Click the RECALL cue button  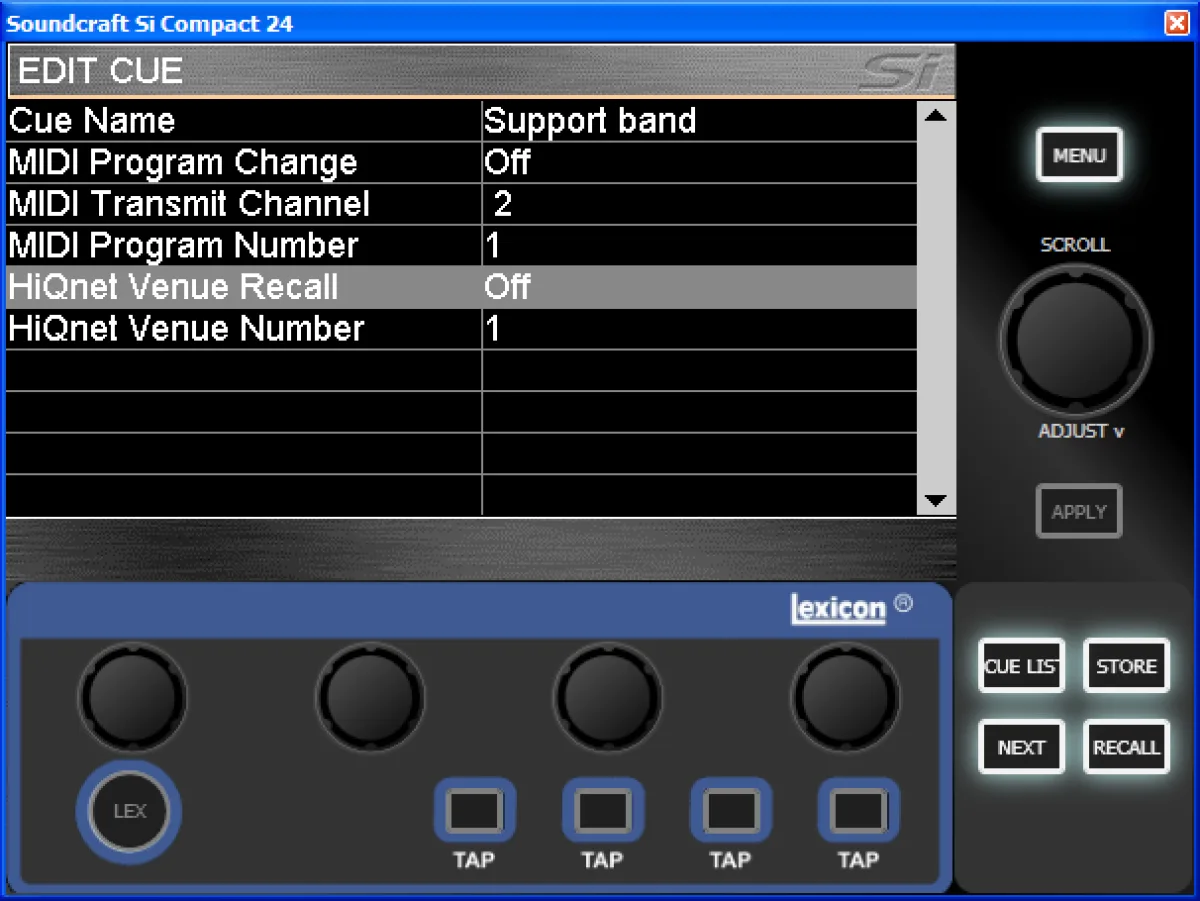pyautogui.click(x=1126, y=747)
